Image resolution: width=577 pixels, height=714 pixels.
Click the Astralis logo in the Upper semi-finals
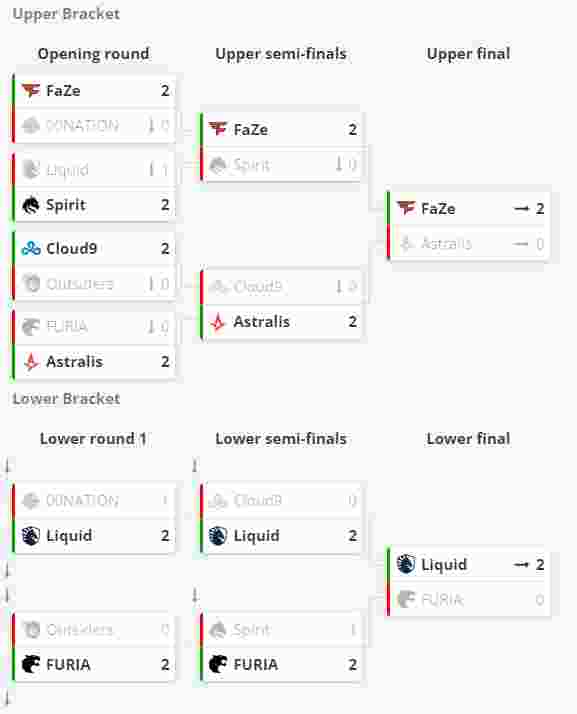(x=218, y=322)
